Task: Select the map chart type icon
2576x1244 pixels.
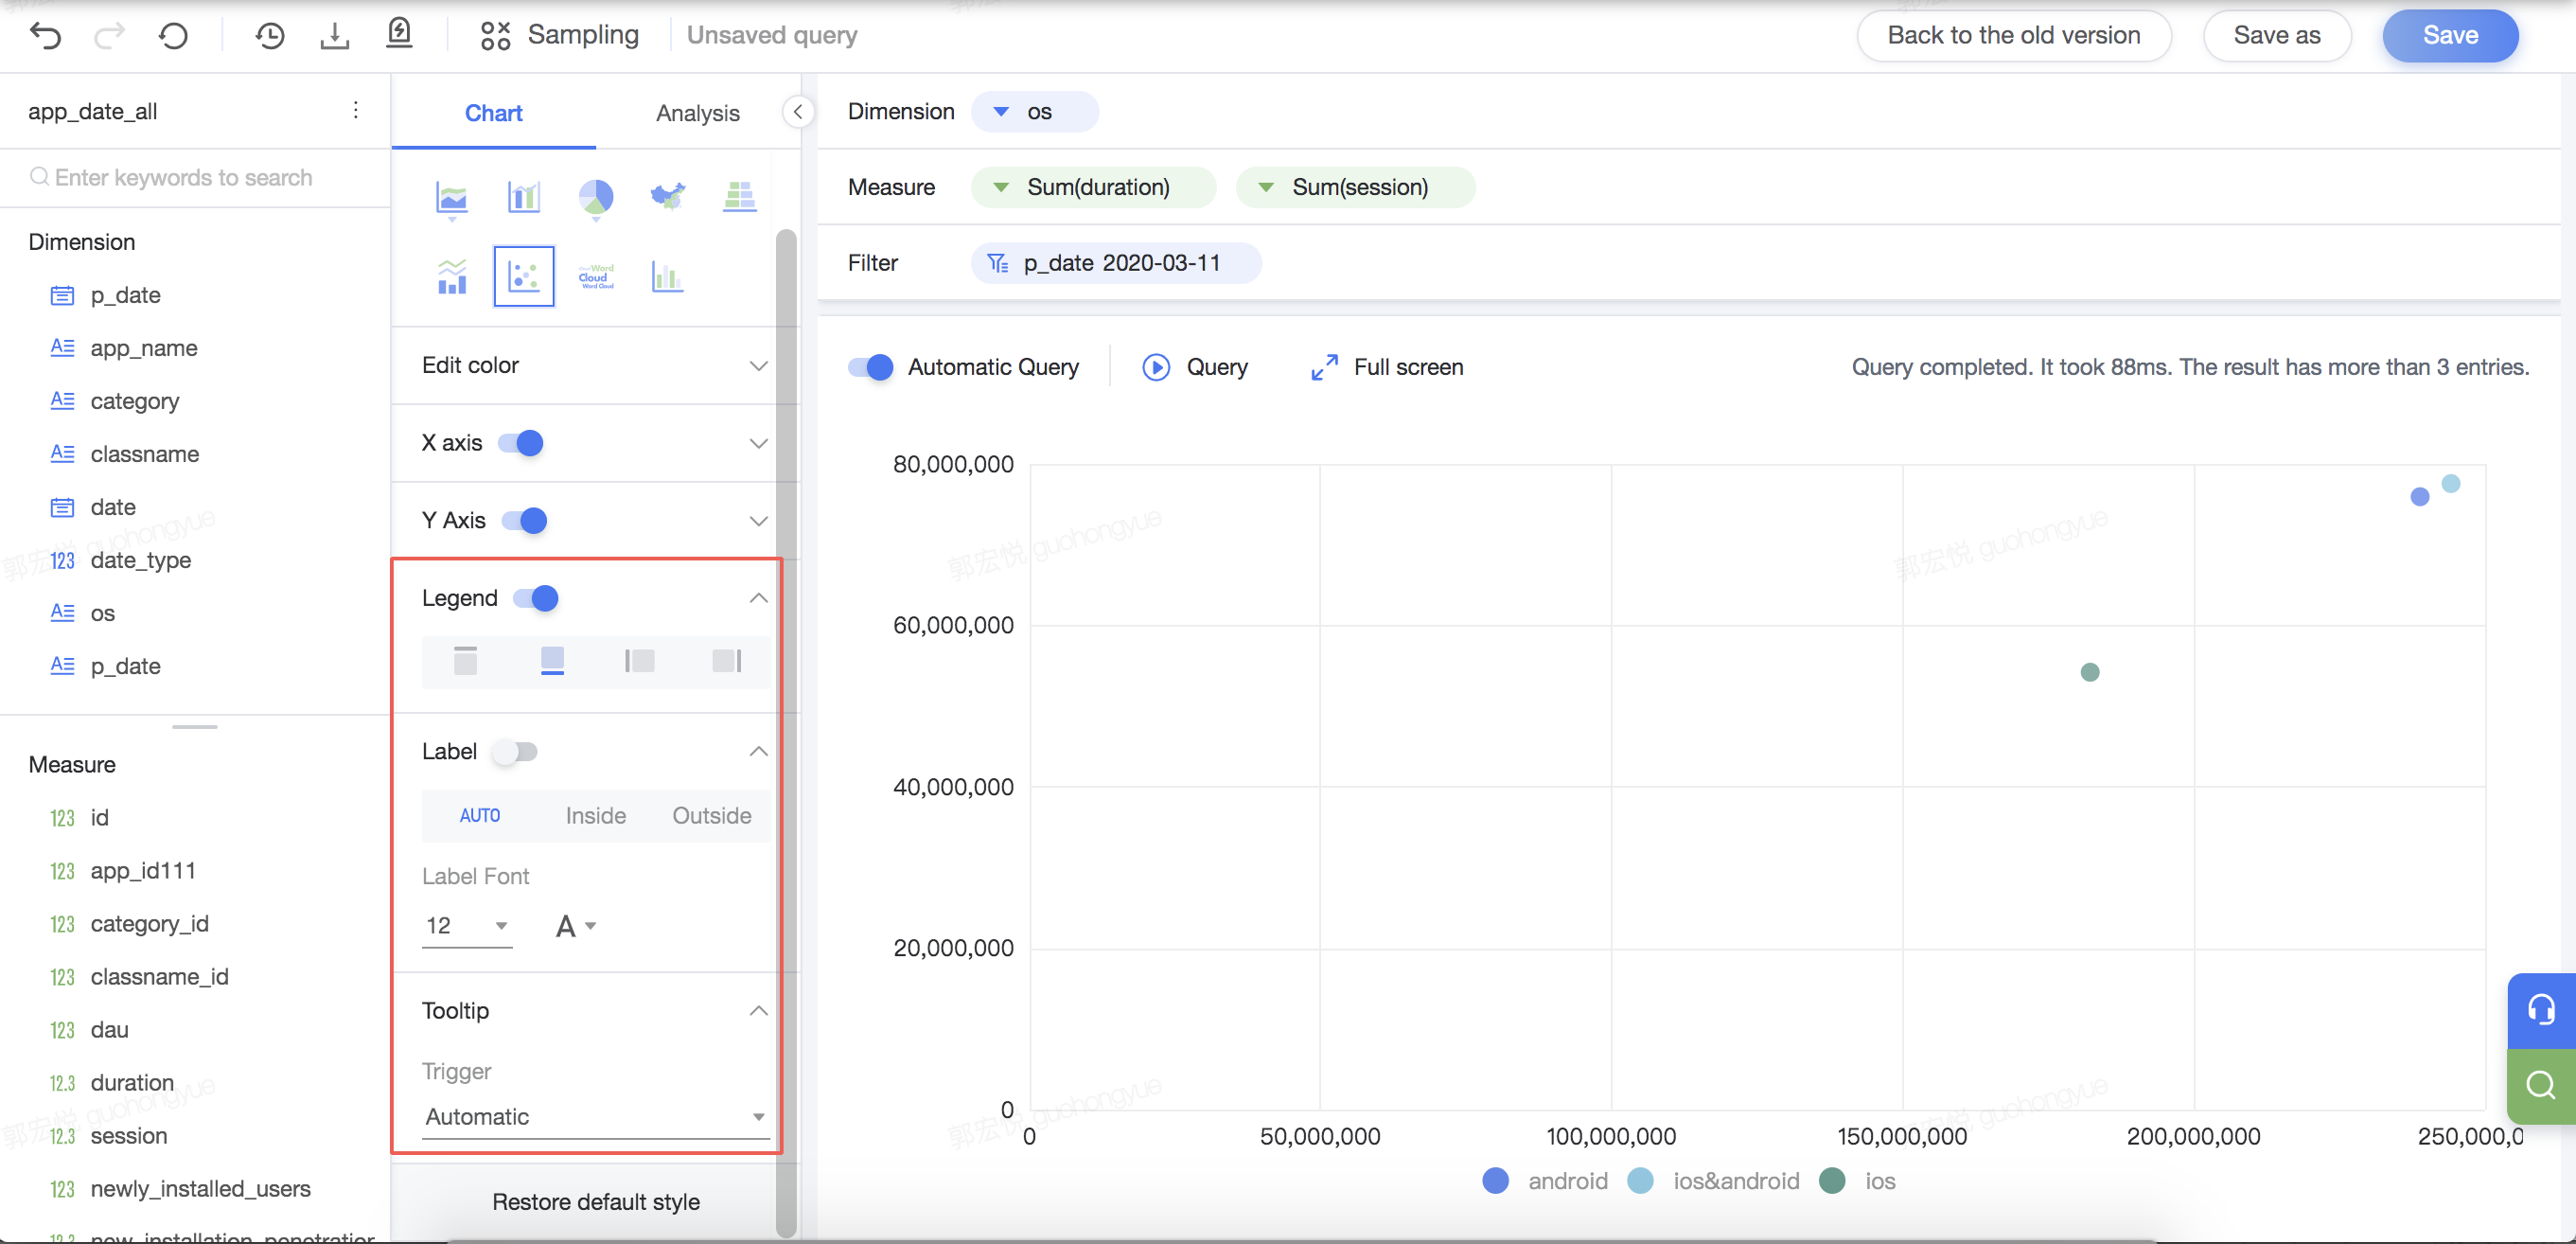Action: pos(668,196)
